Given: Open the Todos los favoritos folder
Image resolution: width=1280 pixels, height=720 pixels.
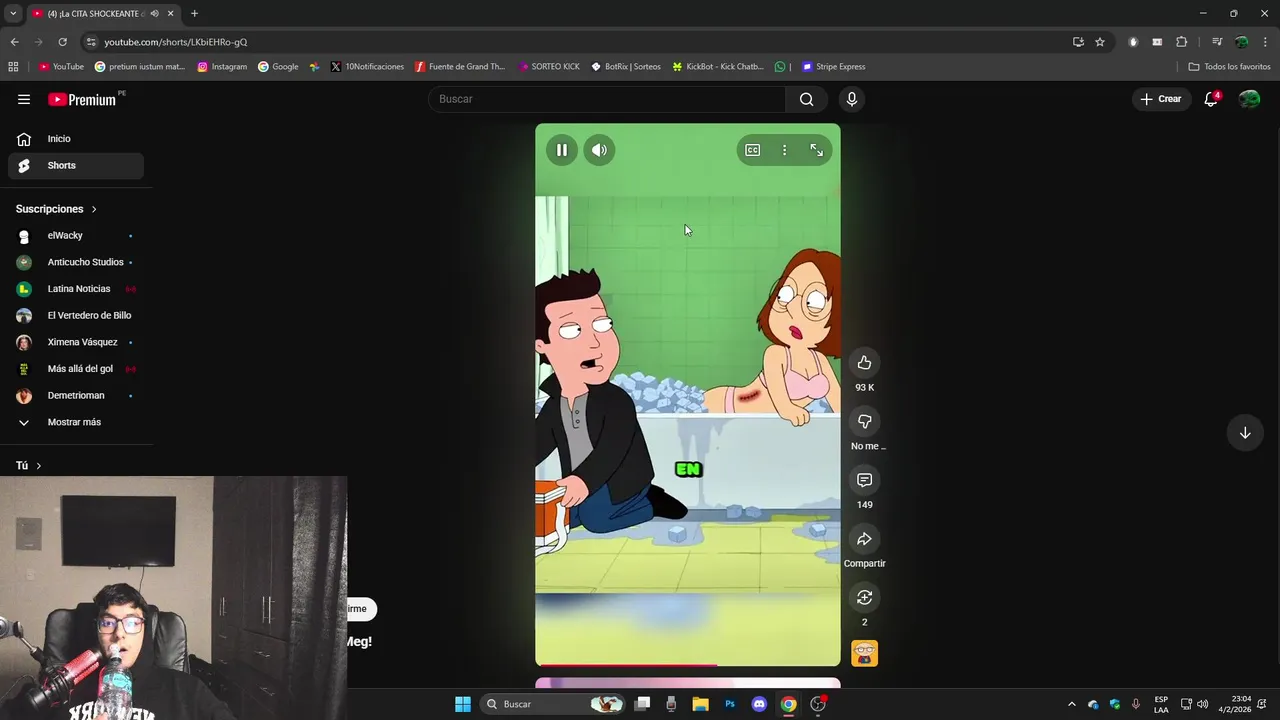Looking at the screenshot, I should coord(1229,67).
